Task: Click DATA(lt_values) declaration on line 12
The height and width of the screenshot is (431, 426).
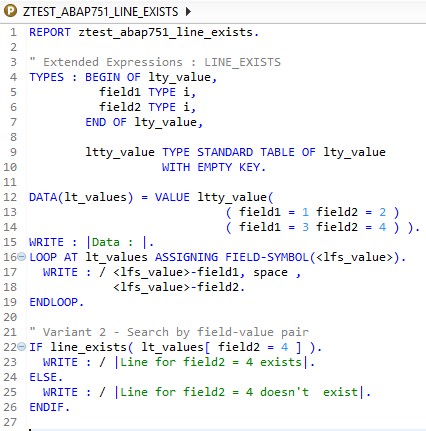Action: [81, 197]
